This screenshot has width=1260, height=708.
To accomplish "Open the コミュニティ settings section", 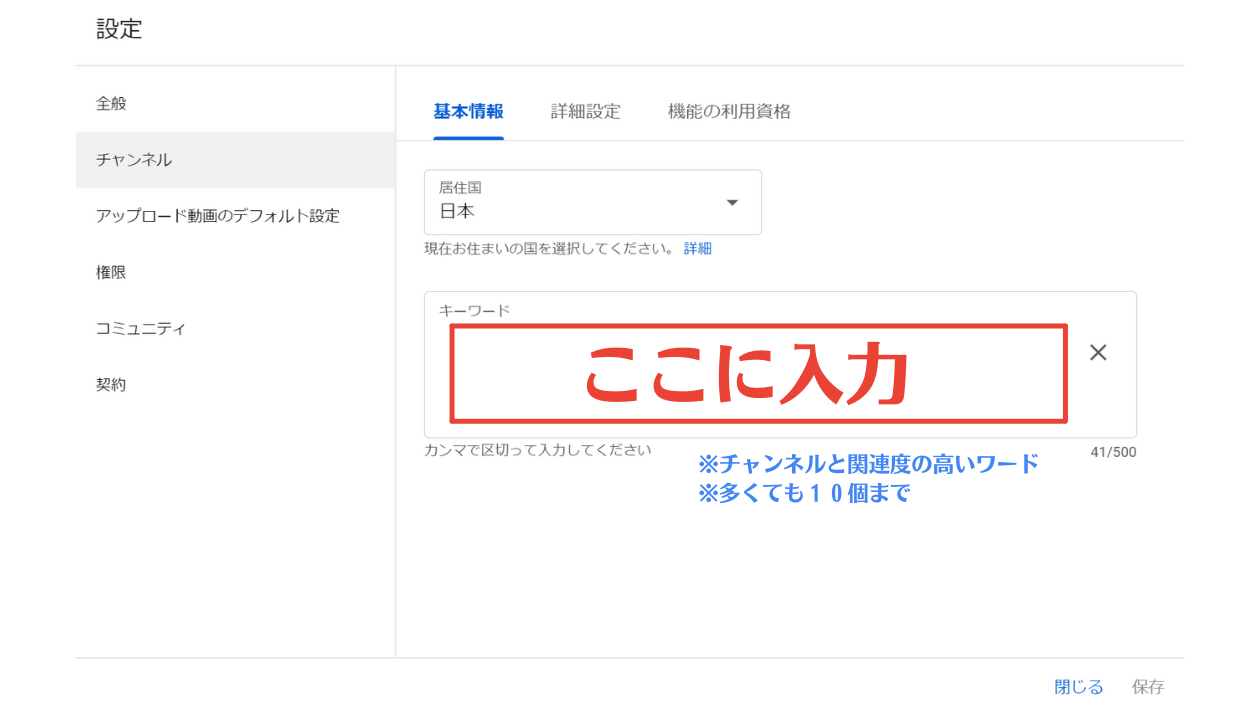I will (126, 328).
